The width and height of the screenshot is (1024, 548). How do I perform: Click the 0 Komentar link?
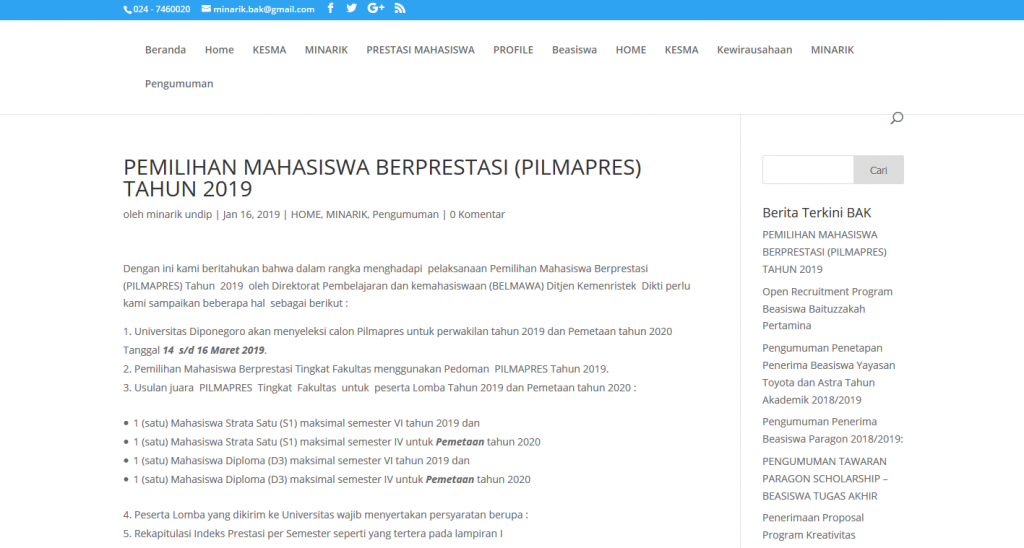[477, 215]
